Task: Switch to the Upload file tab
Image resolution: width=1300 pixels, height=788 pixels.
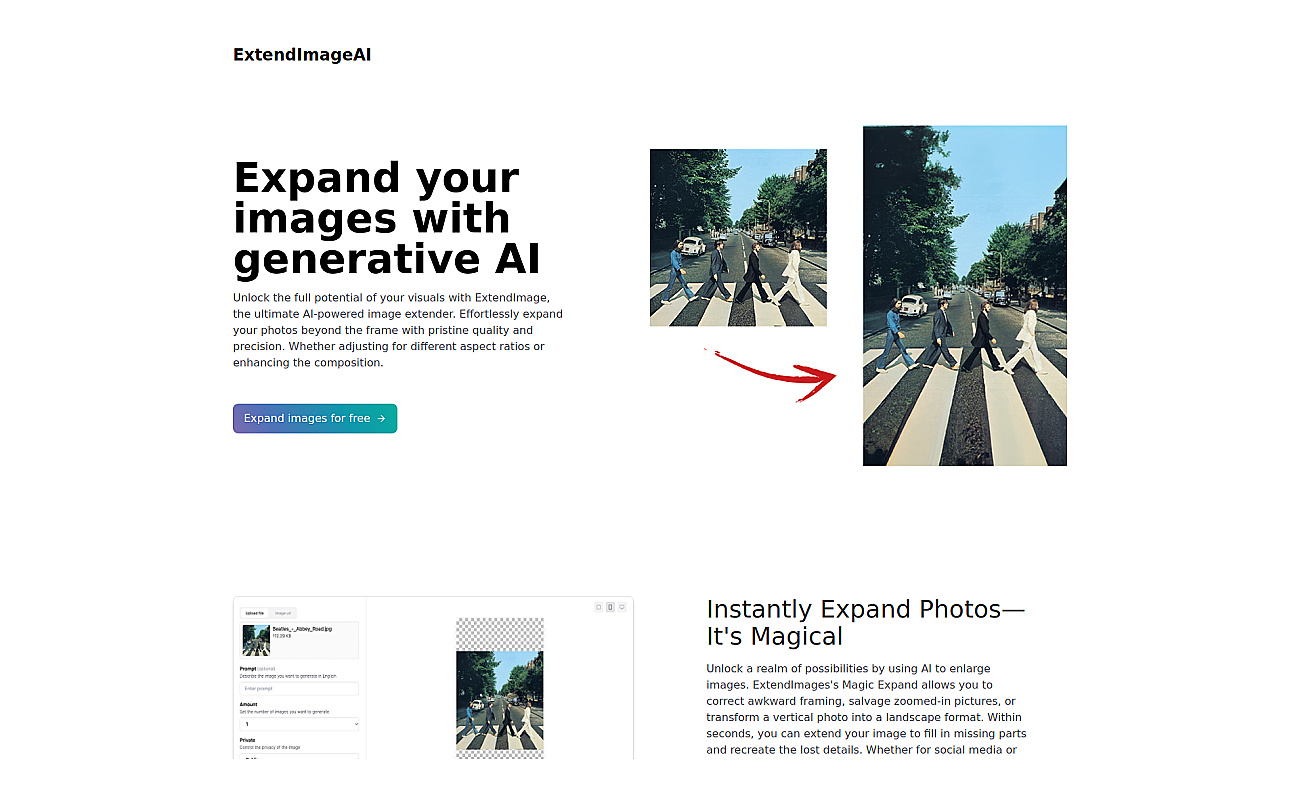Action: 255,613
